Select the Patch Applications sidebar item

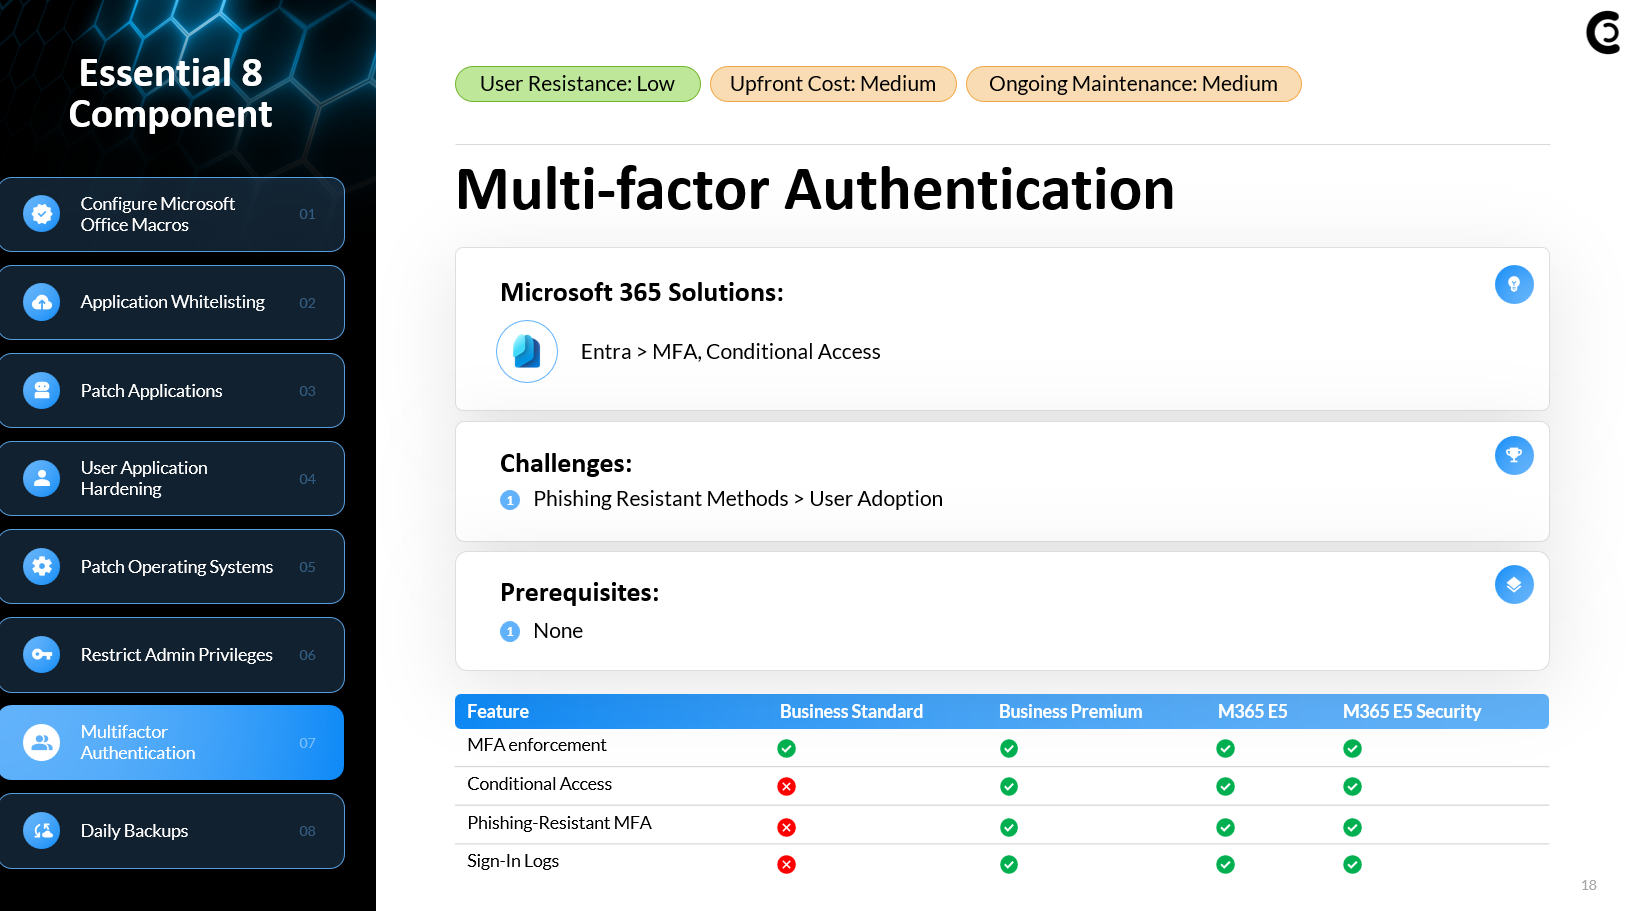coord(172,391)
